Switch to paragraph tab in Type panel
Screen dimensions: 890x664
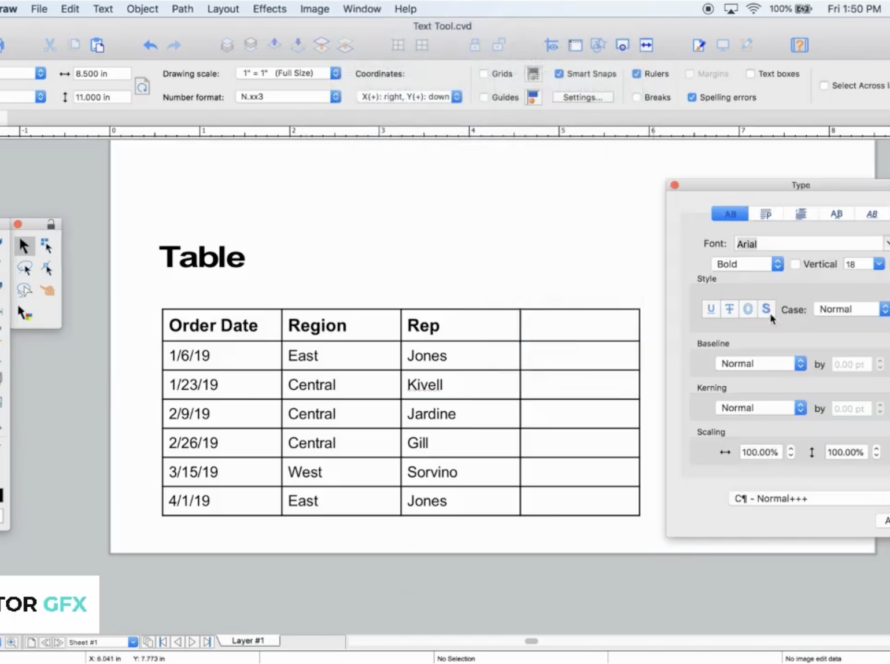click(x=766, y=214)
